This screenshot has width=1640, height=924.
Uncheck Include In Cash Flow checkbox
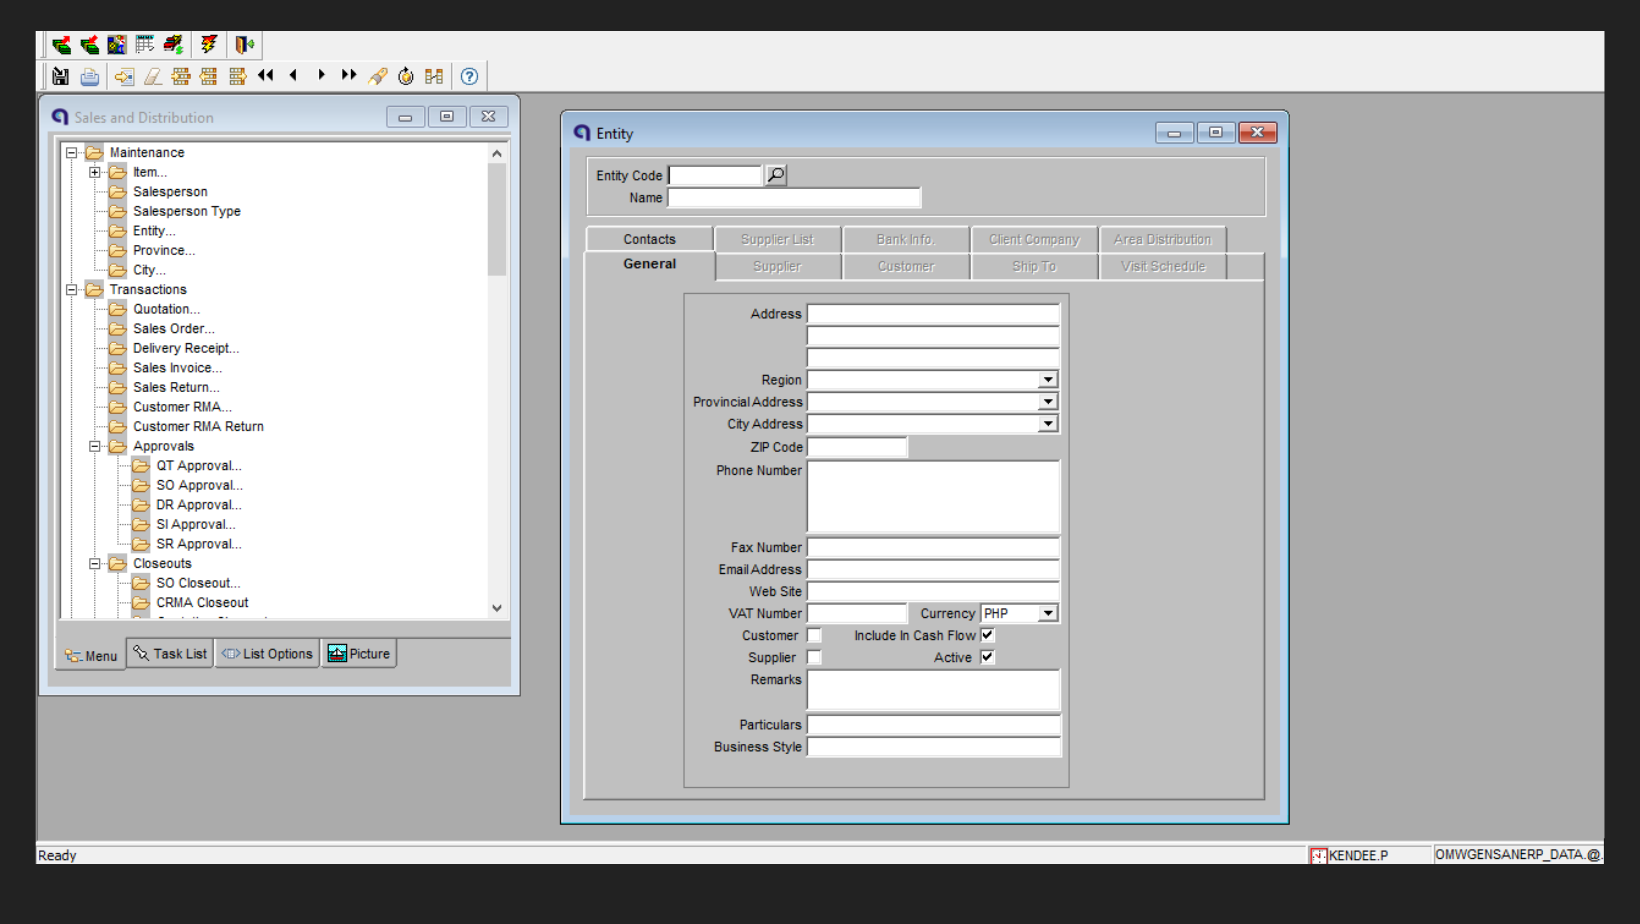tap(987, 635)
